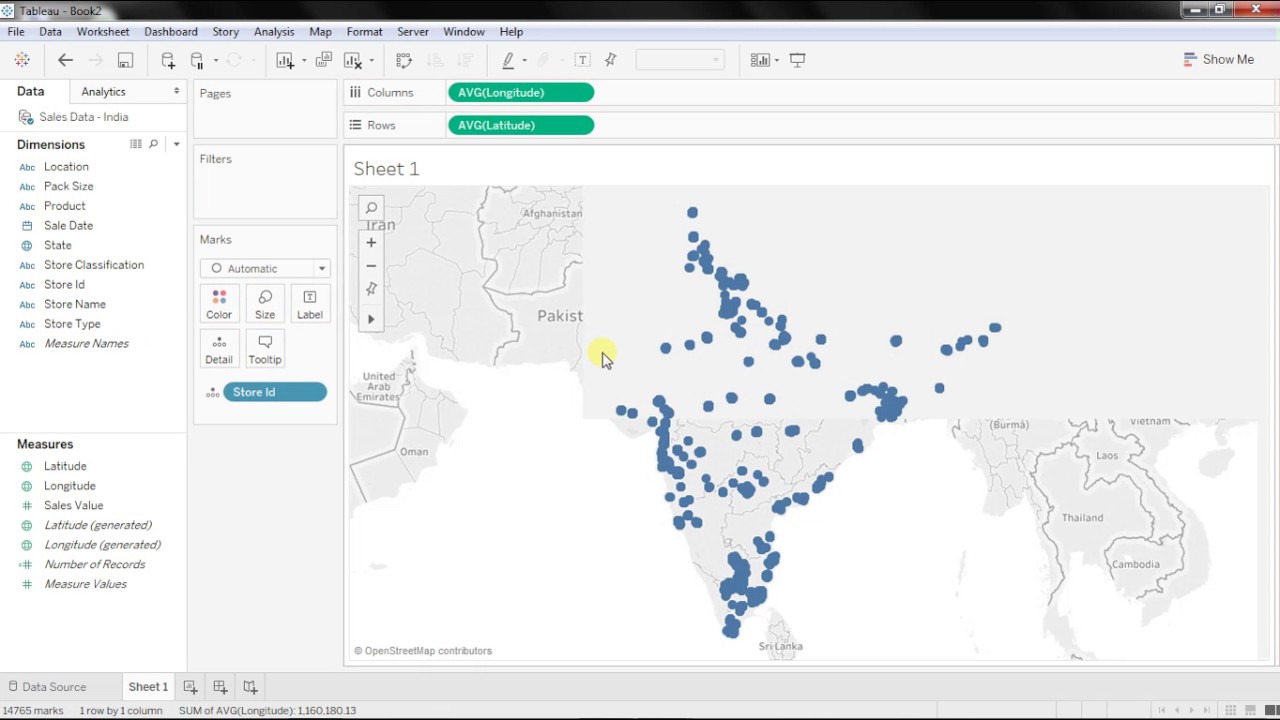
Task: Select the Store Classification dimension
Action: pos(94,265)
